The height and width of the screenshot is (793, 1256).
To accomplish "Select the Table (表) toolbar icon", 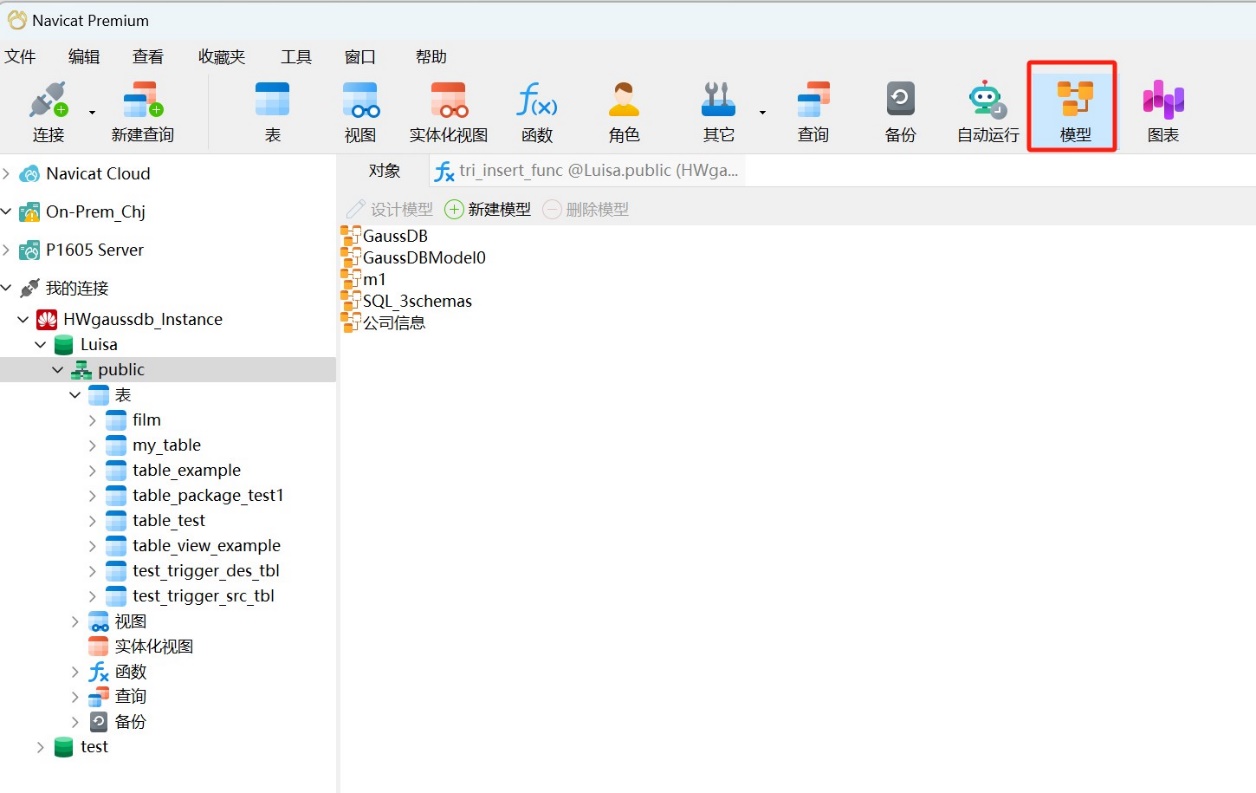I will click(x=272, y=111).
